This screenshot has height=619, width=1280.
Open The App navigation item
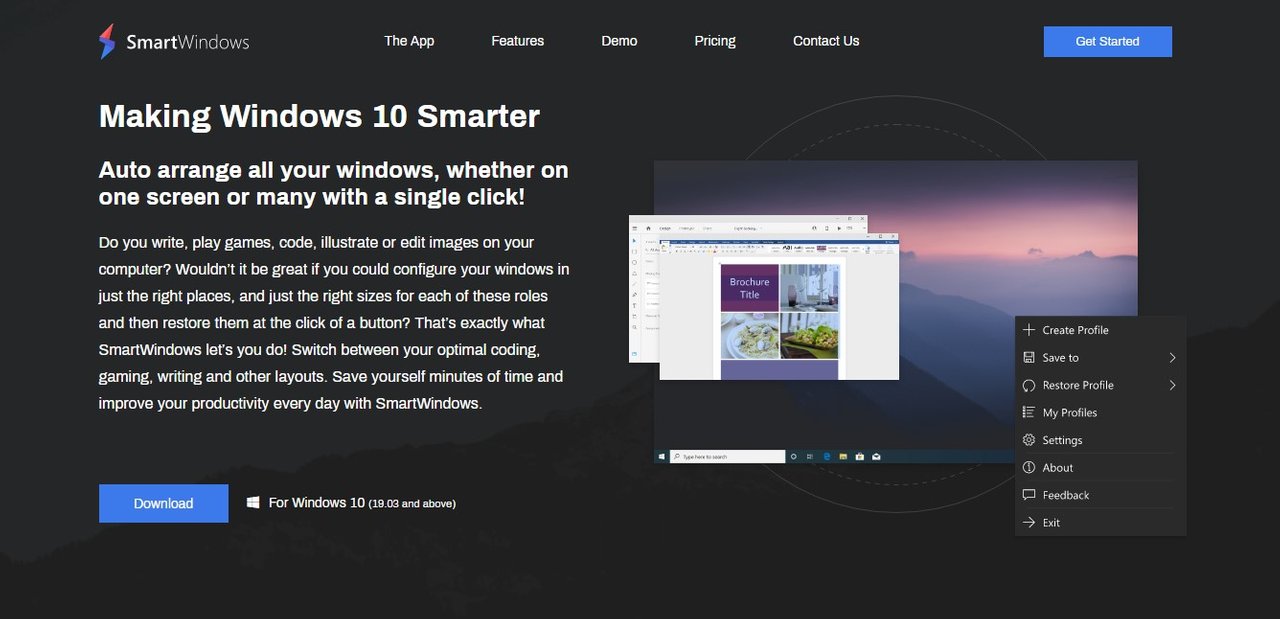(409, 41)
